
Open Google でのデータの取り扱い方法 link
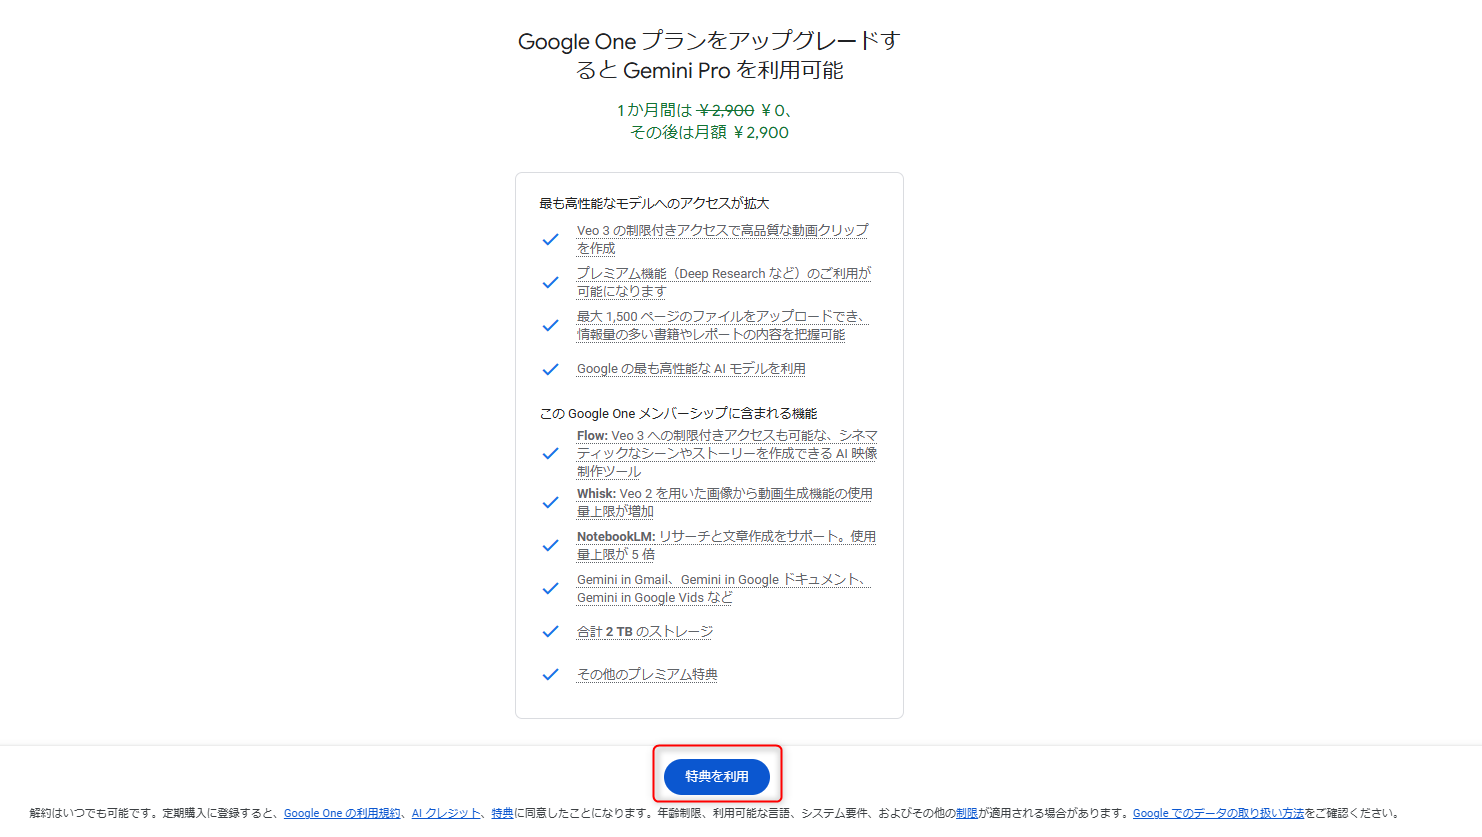[x=1217, y=813]
